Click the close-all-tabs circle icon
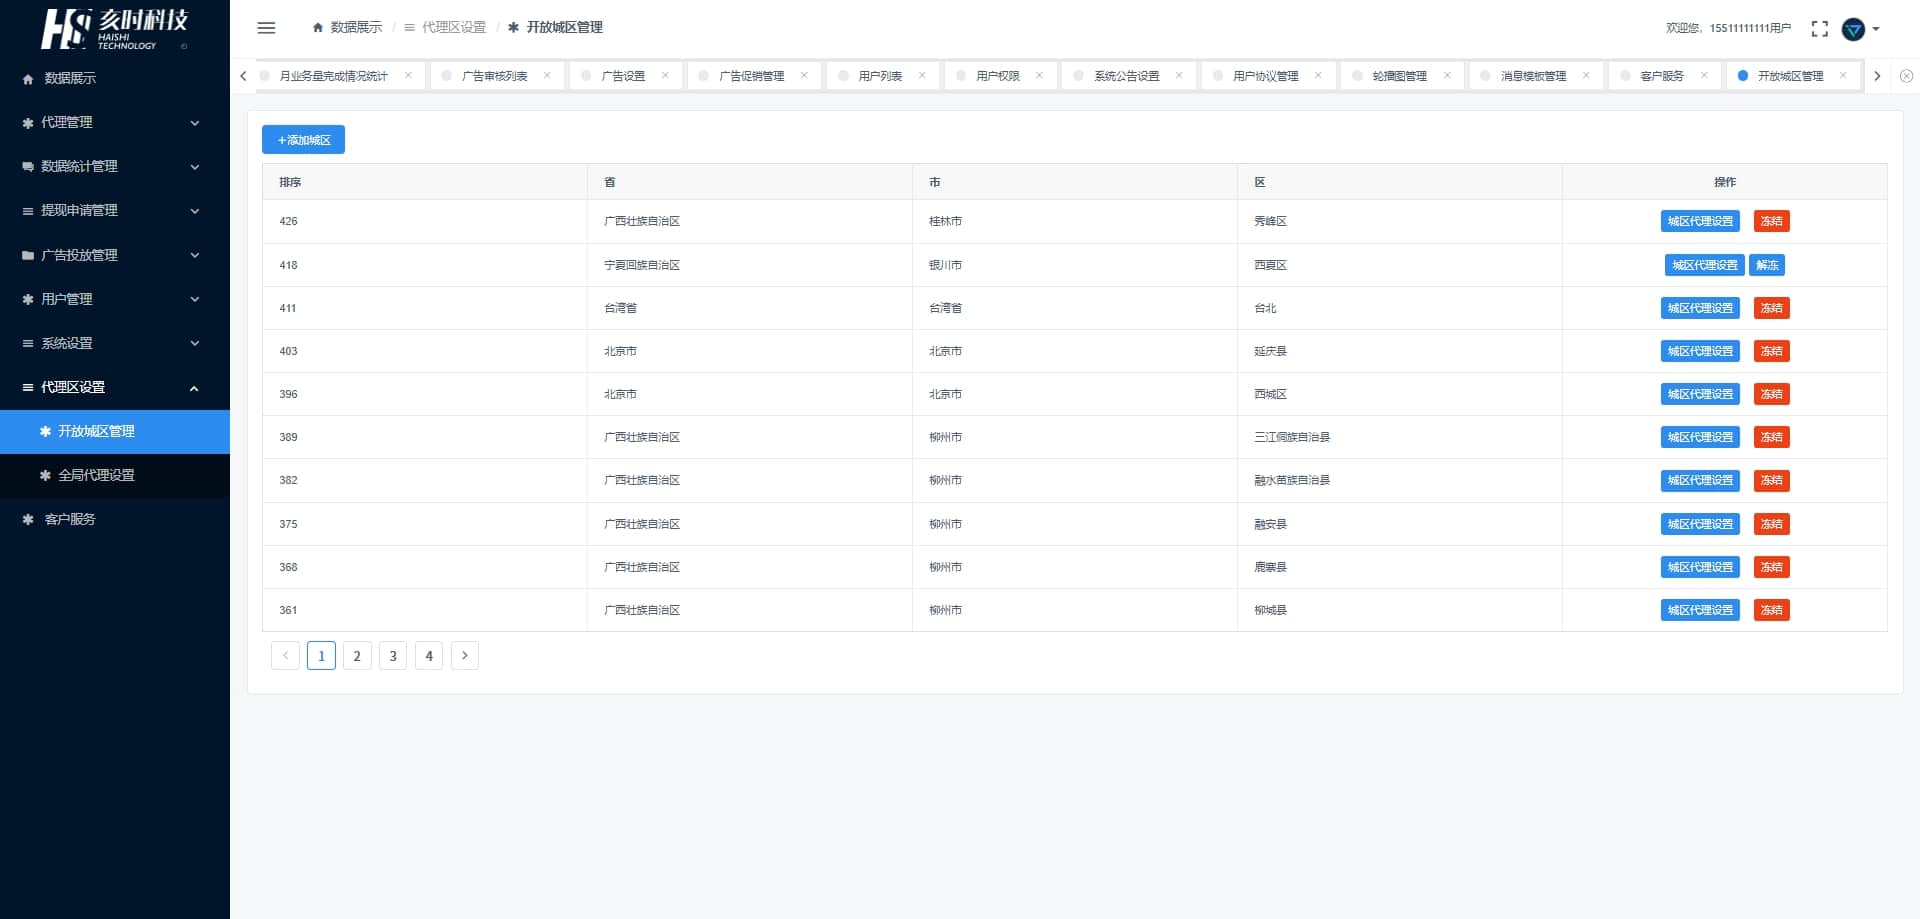 pyautogui.click(x=1906, y=76)
